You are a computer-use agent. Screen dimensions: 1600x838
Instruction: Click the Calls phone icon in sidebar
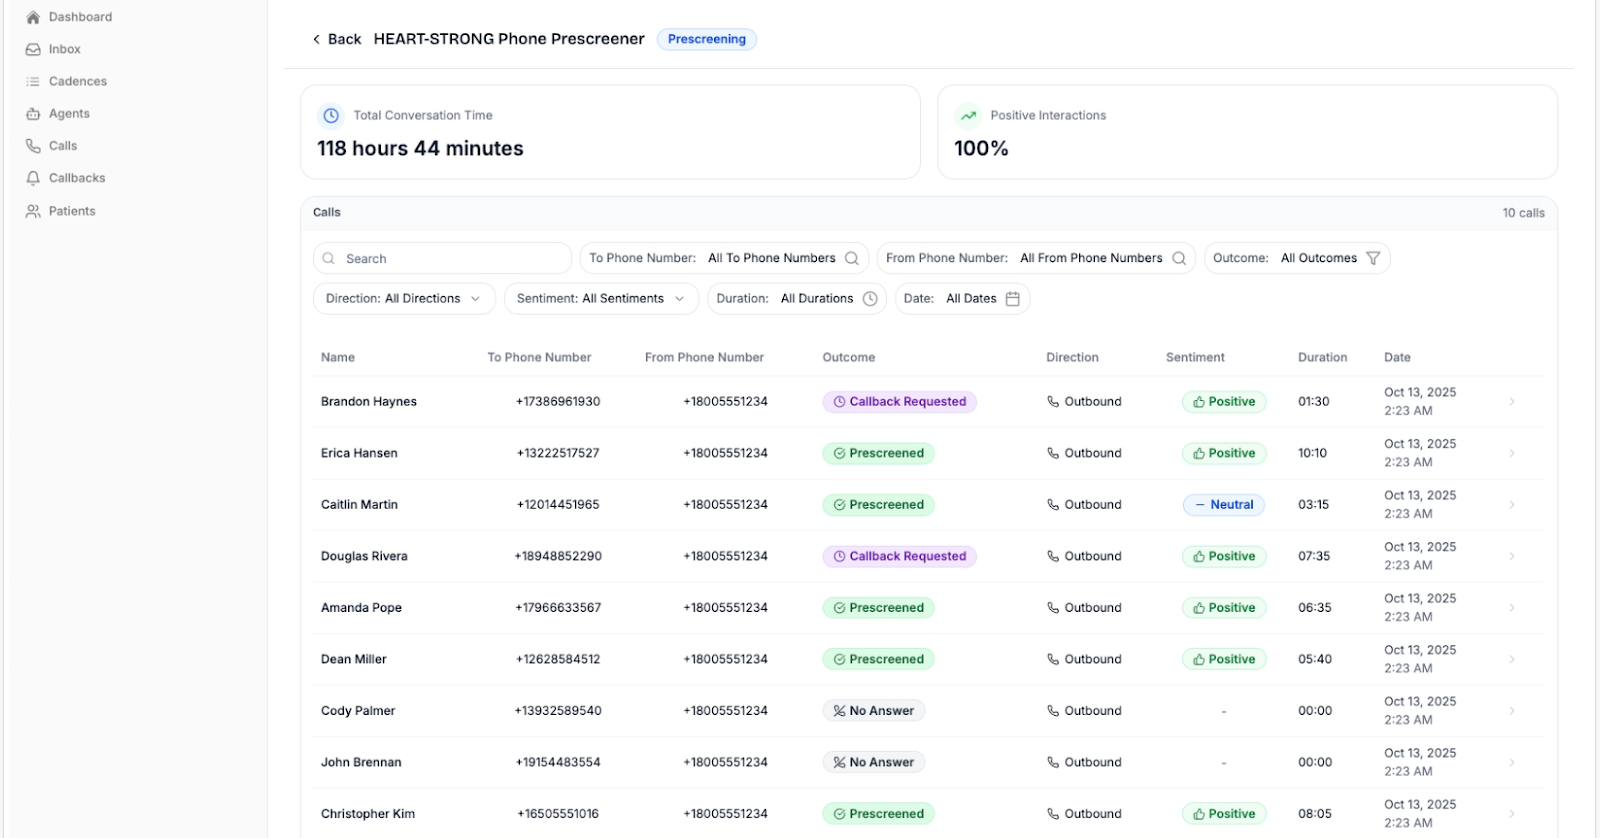tap(33, 146)
